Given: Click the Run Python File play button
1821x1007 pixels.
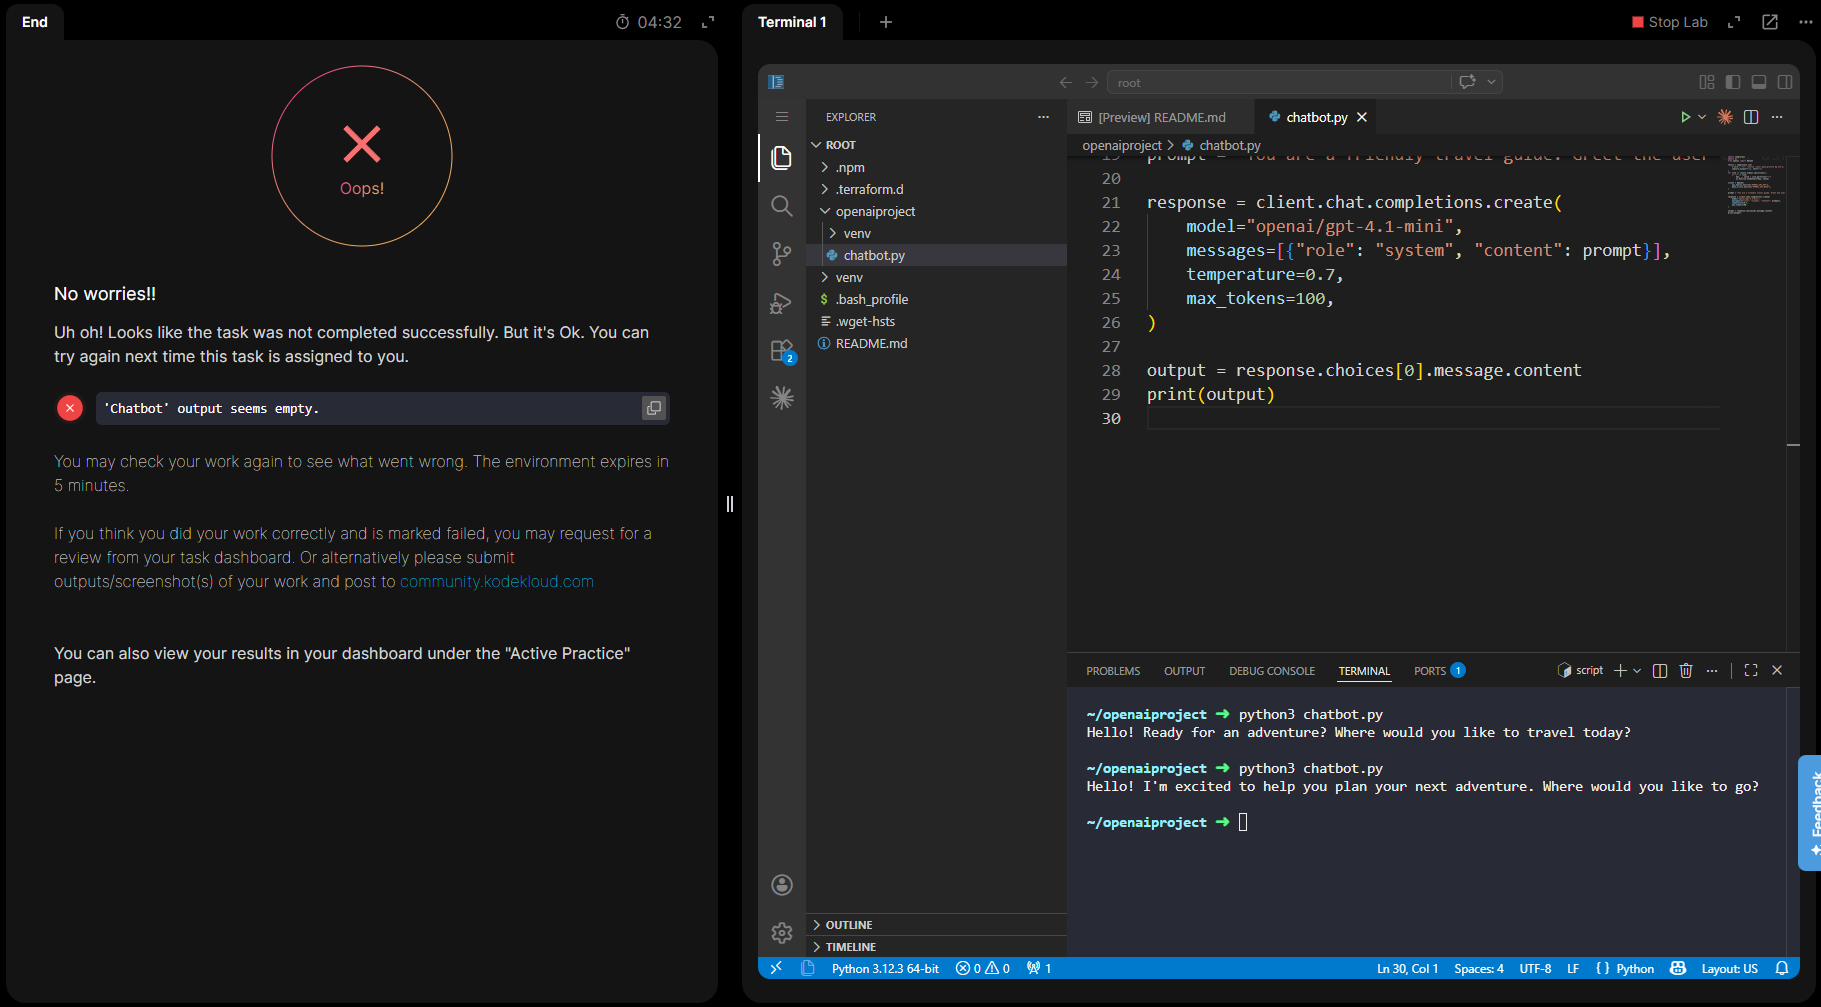Looking at the screenshot, I should 1685,117.
